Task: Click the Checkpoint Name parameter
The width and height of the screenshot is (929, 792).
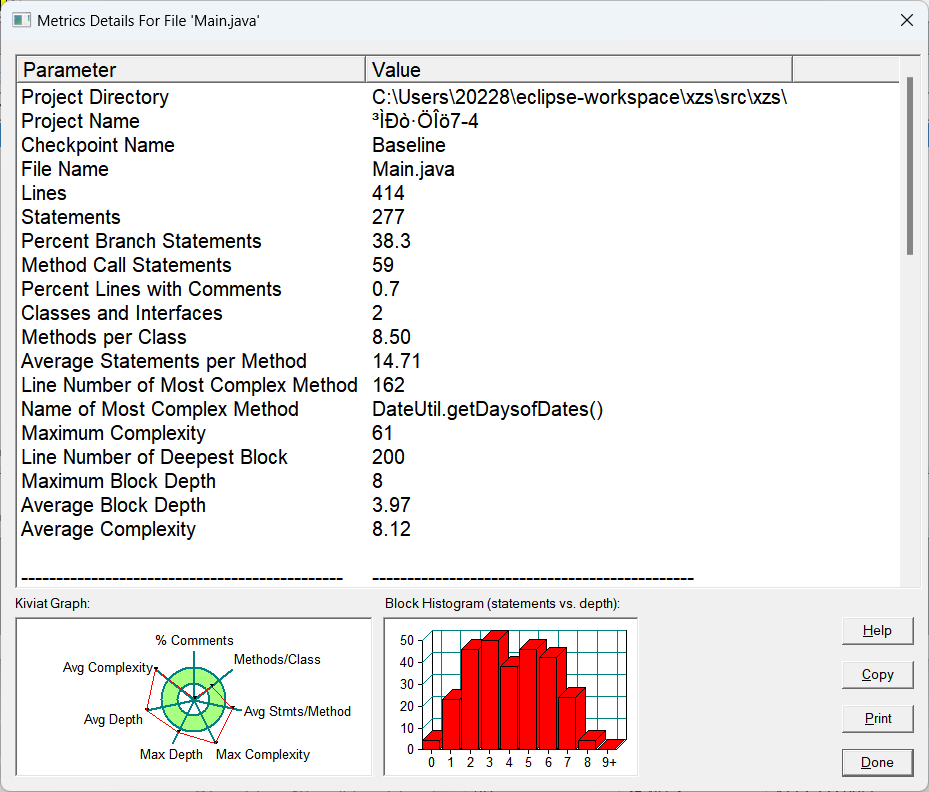Action: (x=98, y=145)
